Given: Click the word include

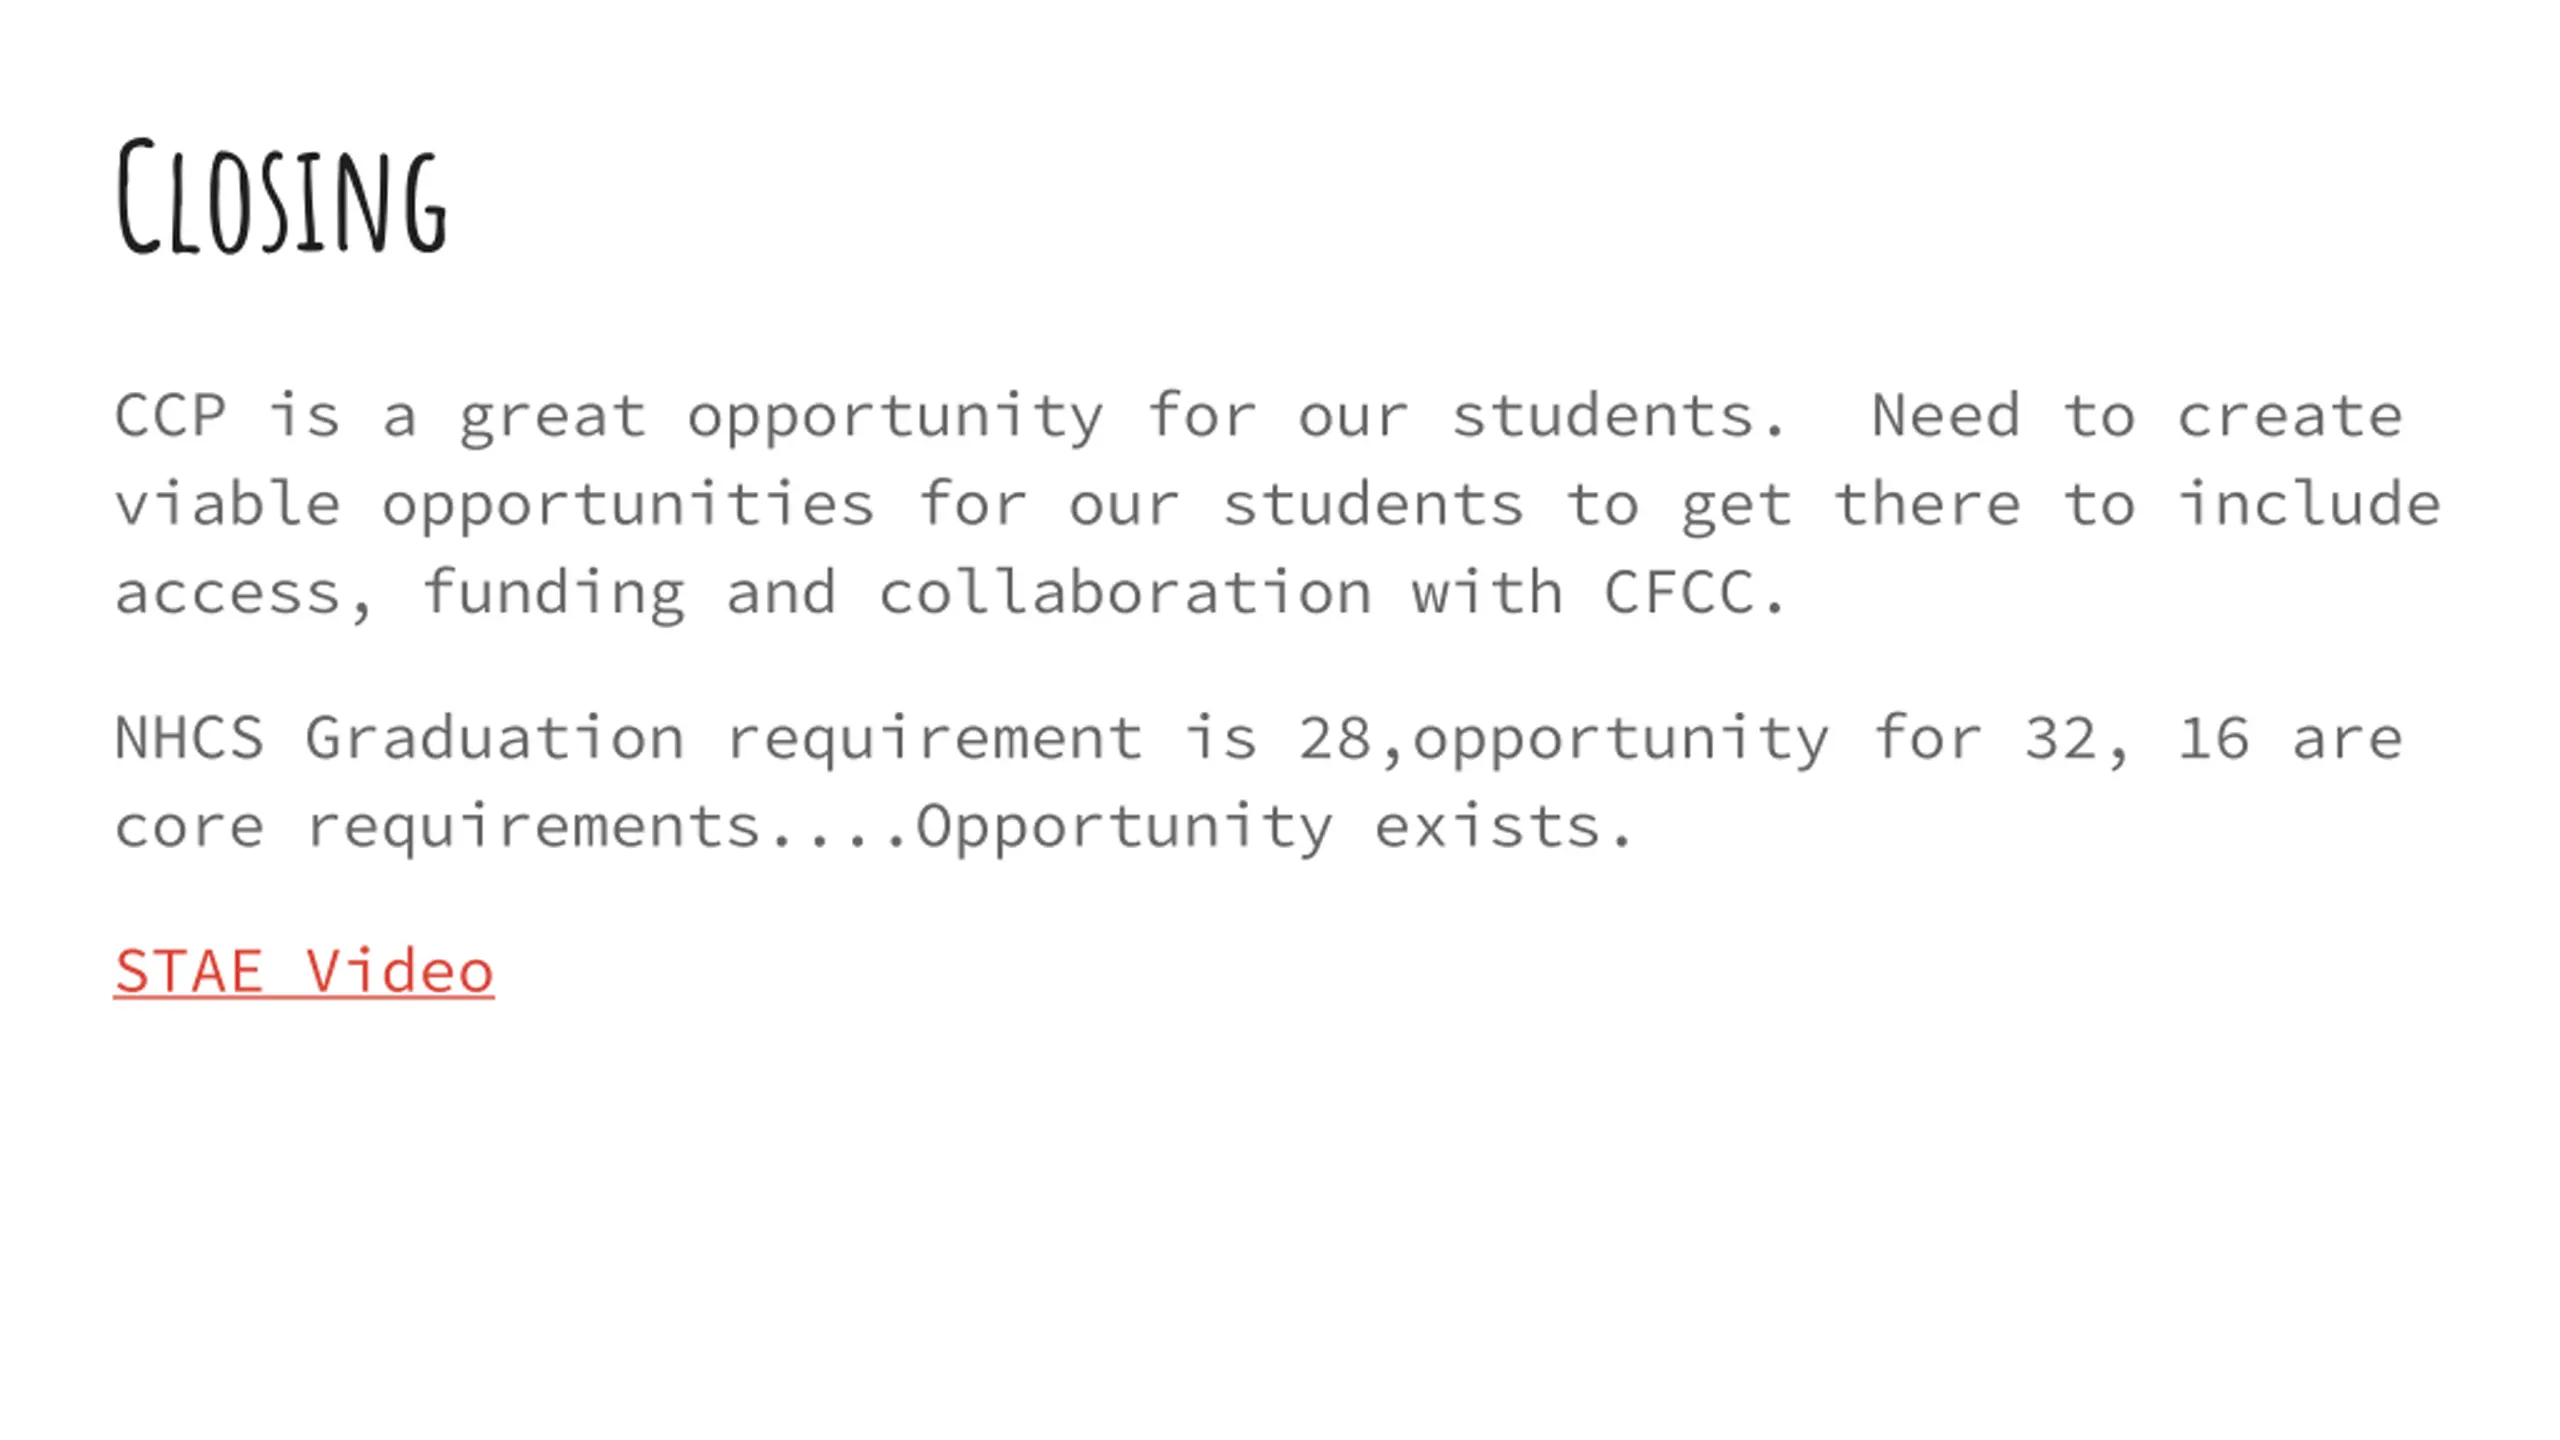Looking at the screenshot, I should (2309, 503).
